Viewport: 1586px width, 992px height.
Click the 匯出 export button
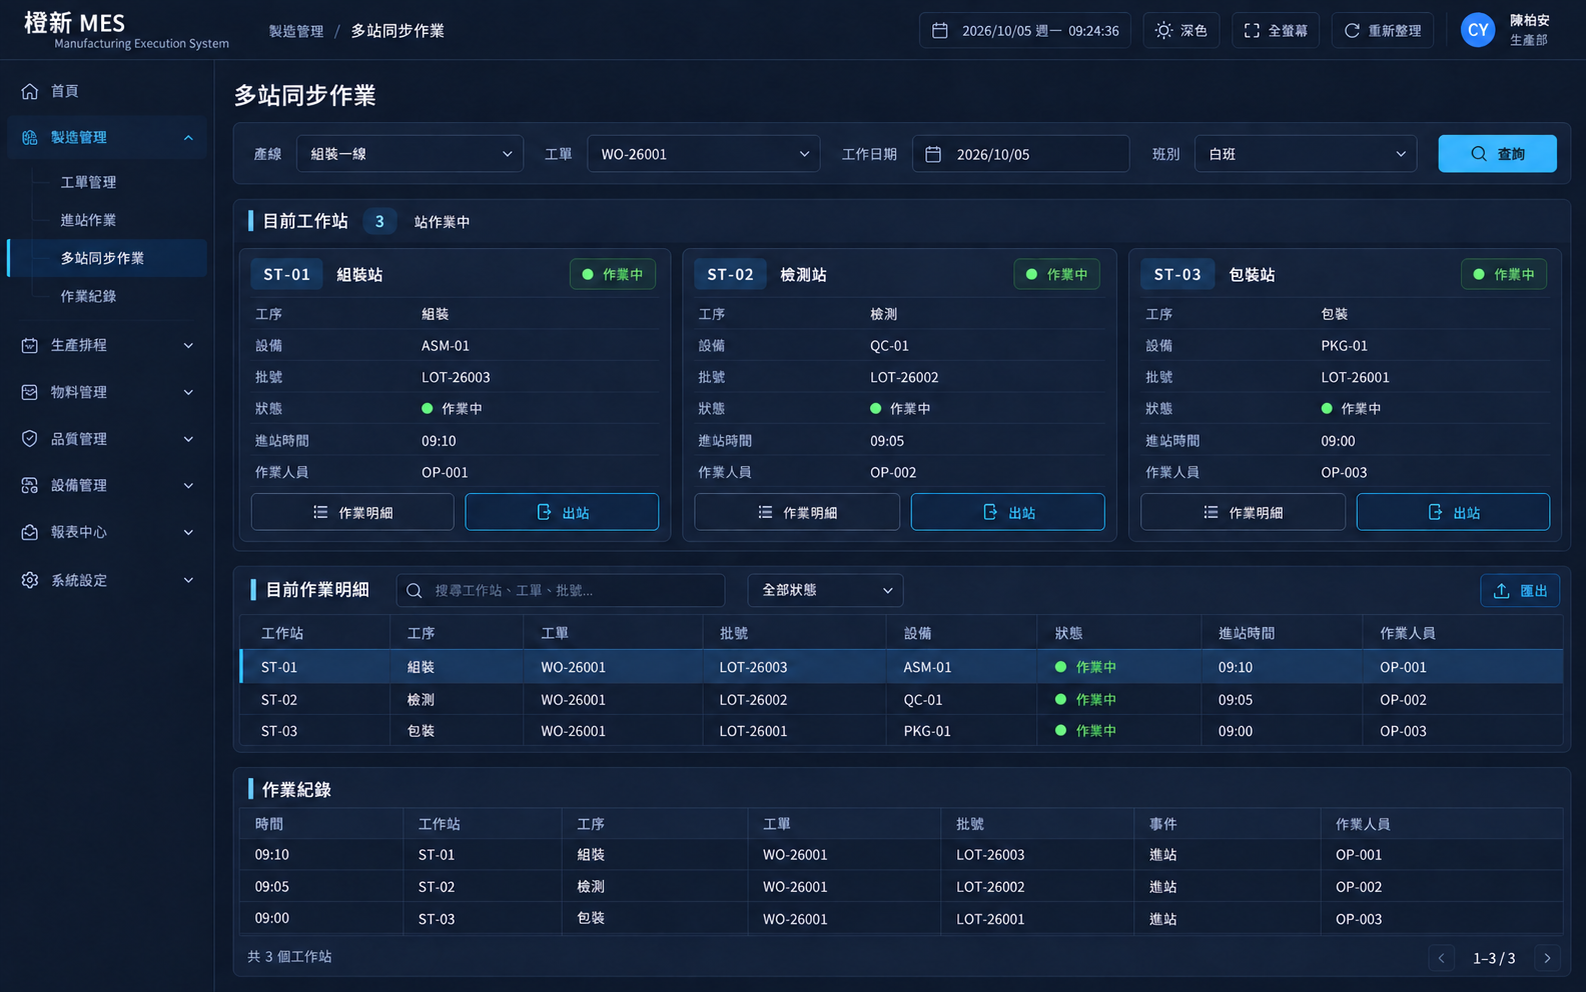coord(1520,590)
